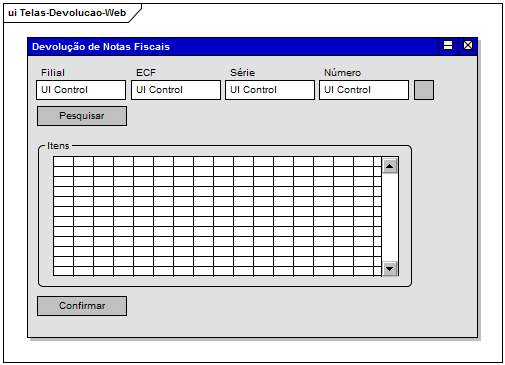This screenshot has width=505, height=365.
Task: Click the Pesquisar button
Action: [82, 116]
